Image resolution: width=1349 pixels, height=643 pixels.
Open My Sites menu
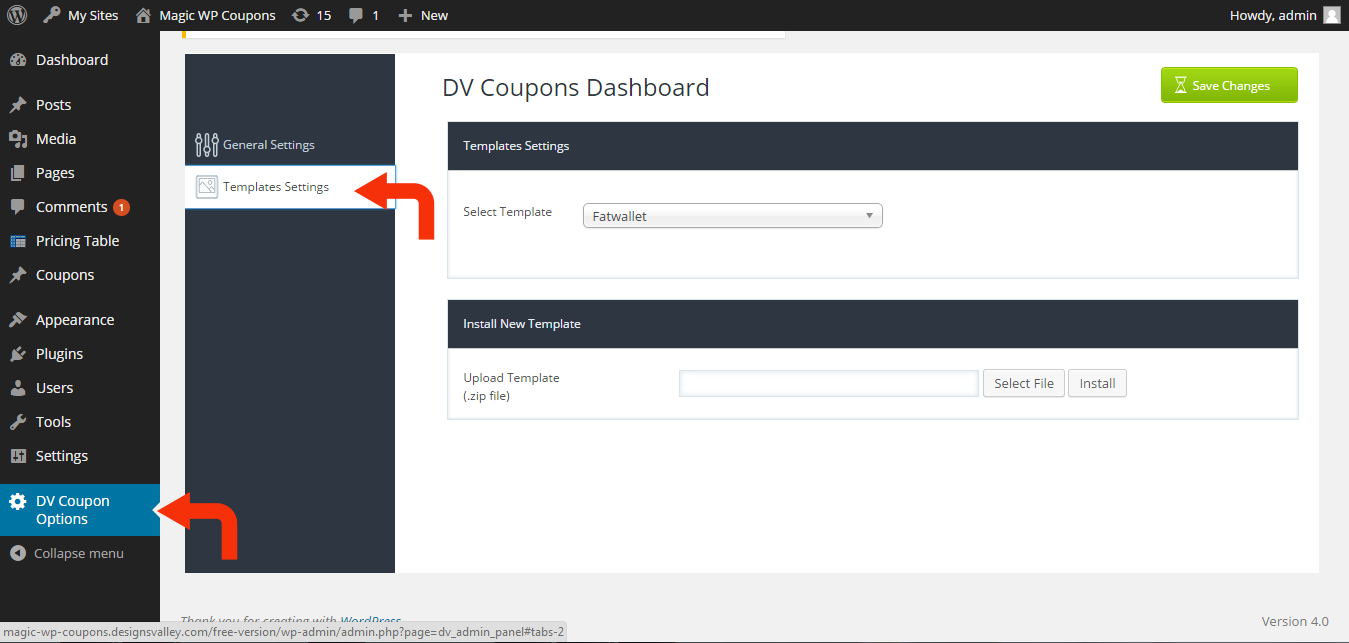point(80,15)
